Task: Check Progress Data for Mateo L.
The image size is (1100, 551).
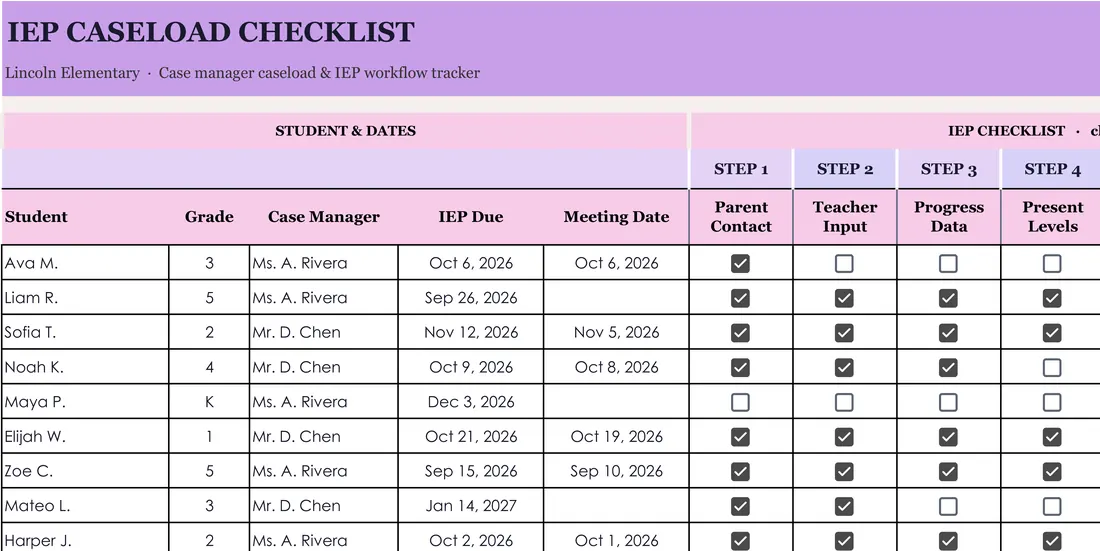Action: 948,506
